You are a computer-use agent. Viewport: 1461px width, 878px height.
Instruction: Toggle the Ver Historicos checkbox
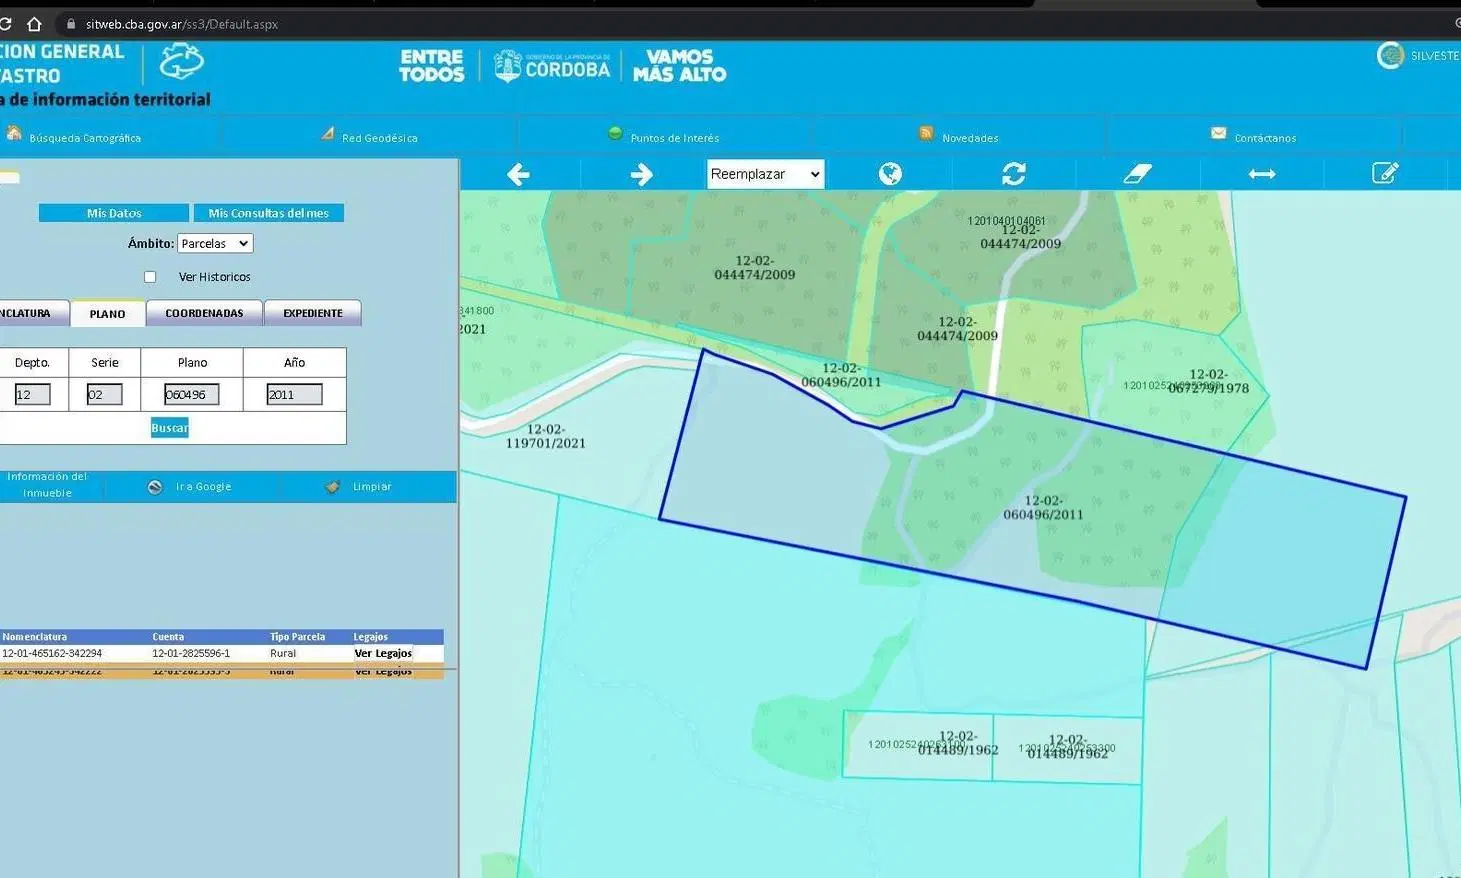(150, 277)
